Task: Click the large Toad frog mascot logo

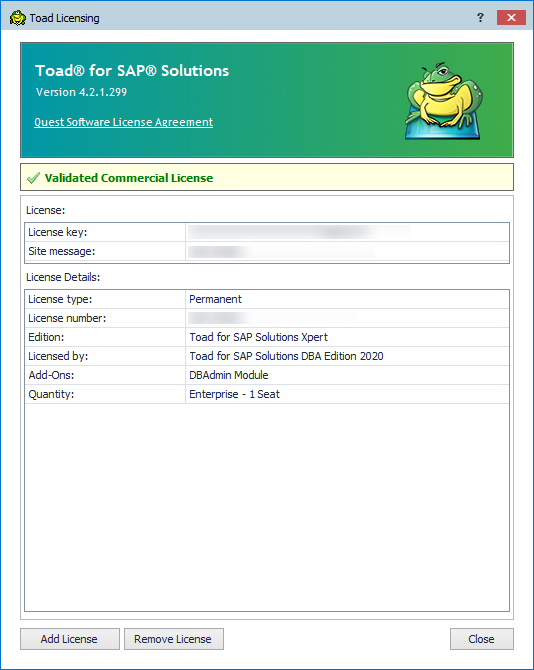Action: 444,101
